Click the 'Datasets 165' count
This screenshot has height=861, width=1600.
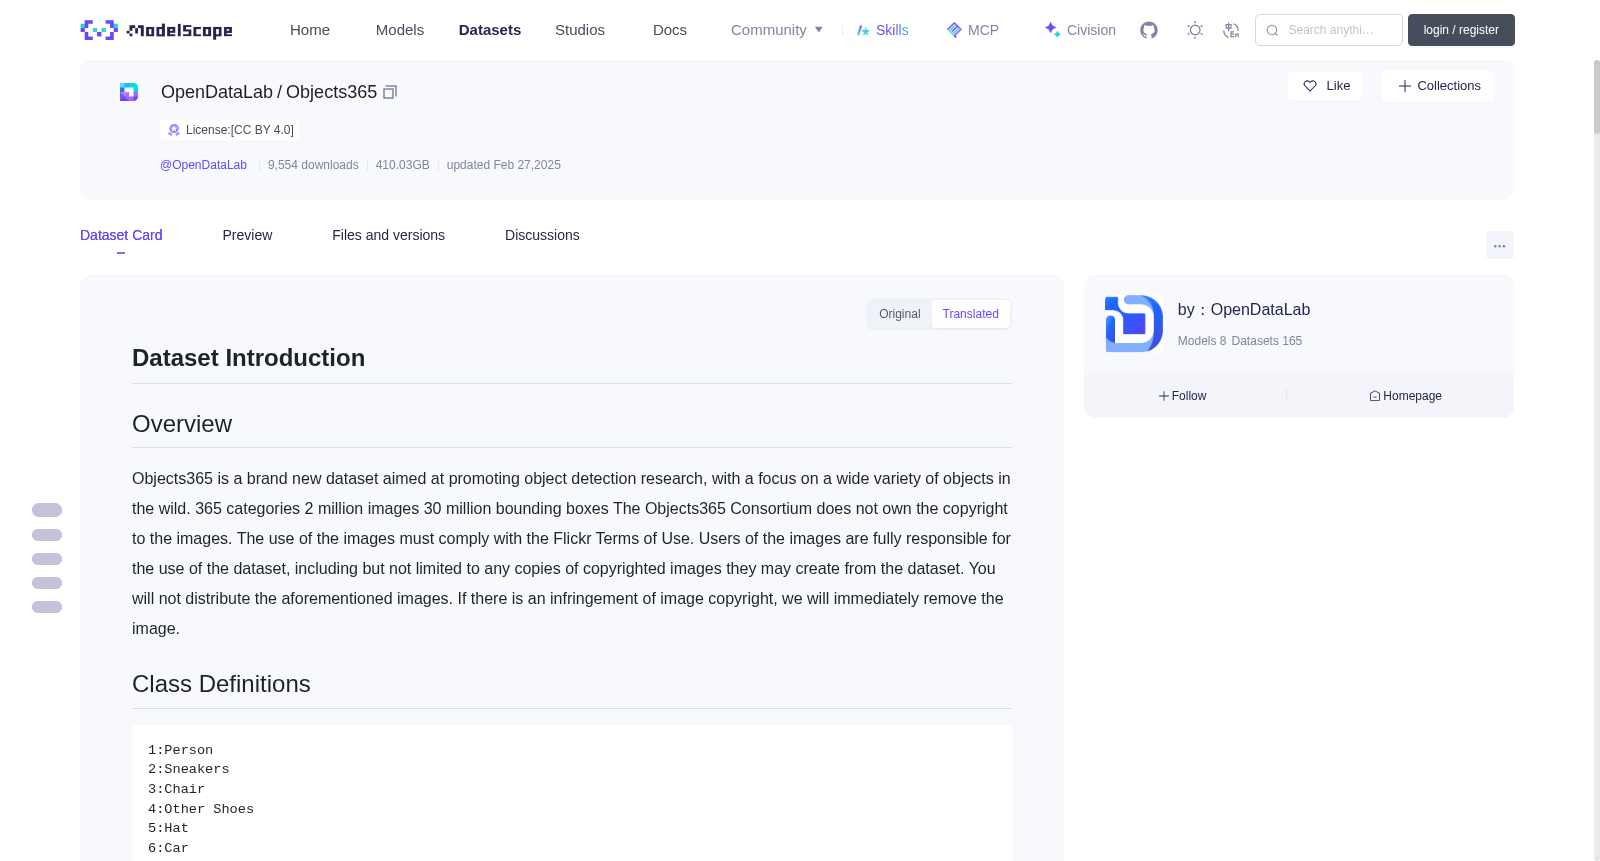coord(1267,341)
